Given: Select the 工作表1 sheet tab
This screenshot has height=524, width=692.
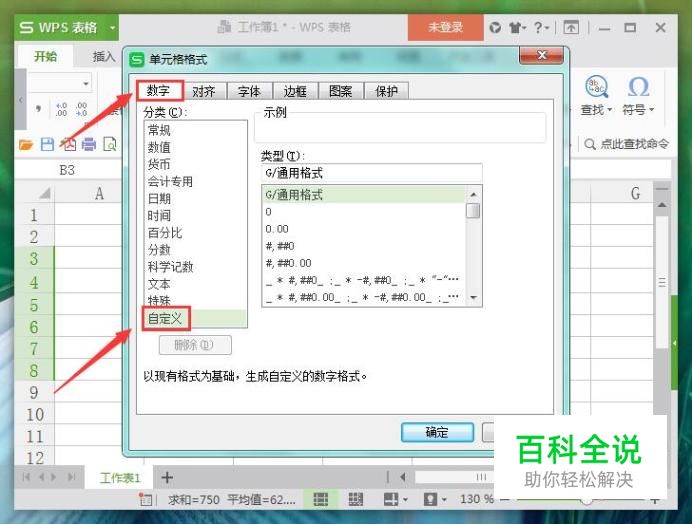Looking at the screenshot, I should point(120,478).
